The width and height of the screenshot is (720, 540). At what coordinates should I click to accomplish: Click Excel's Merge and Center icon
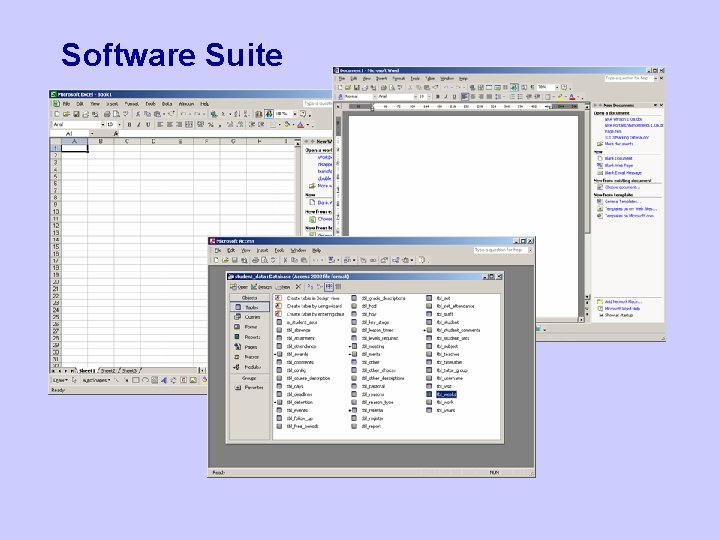click(189, 124)
